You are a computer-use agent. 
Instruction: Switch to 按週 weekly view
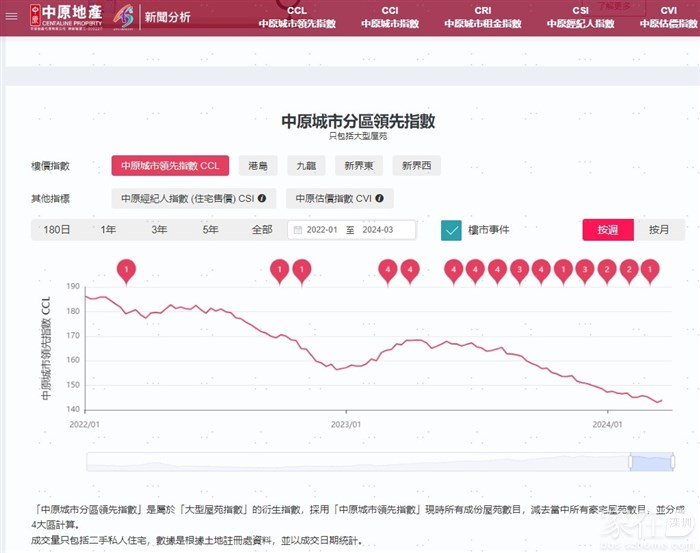(608, 230)
